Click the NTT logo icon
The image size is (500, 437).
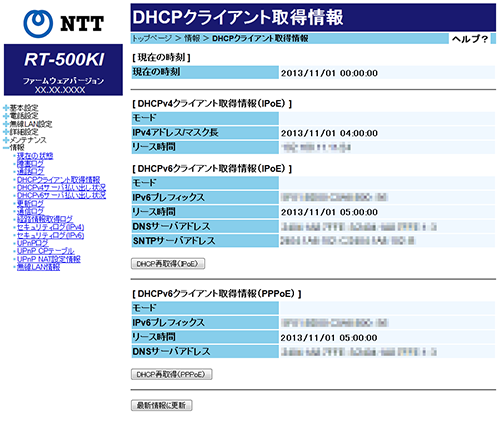pyautogui.click(x=38, y=23)
